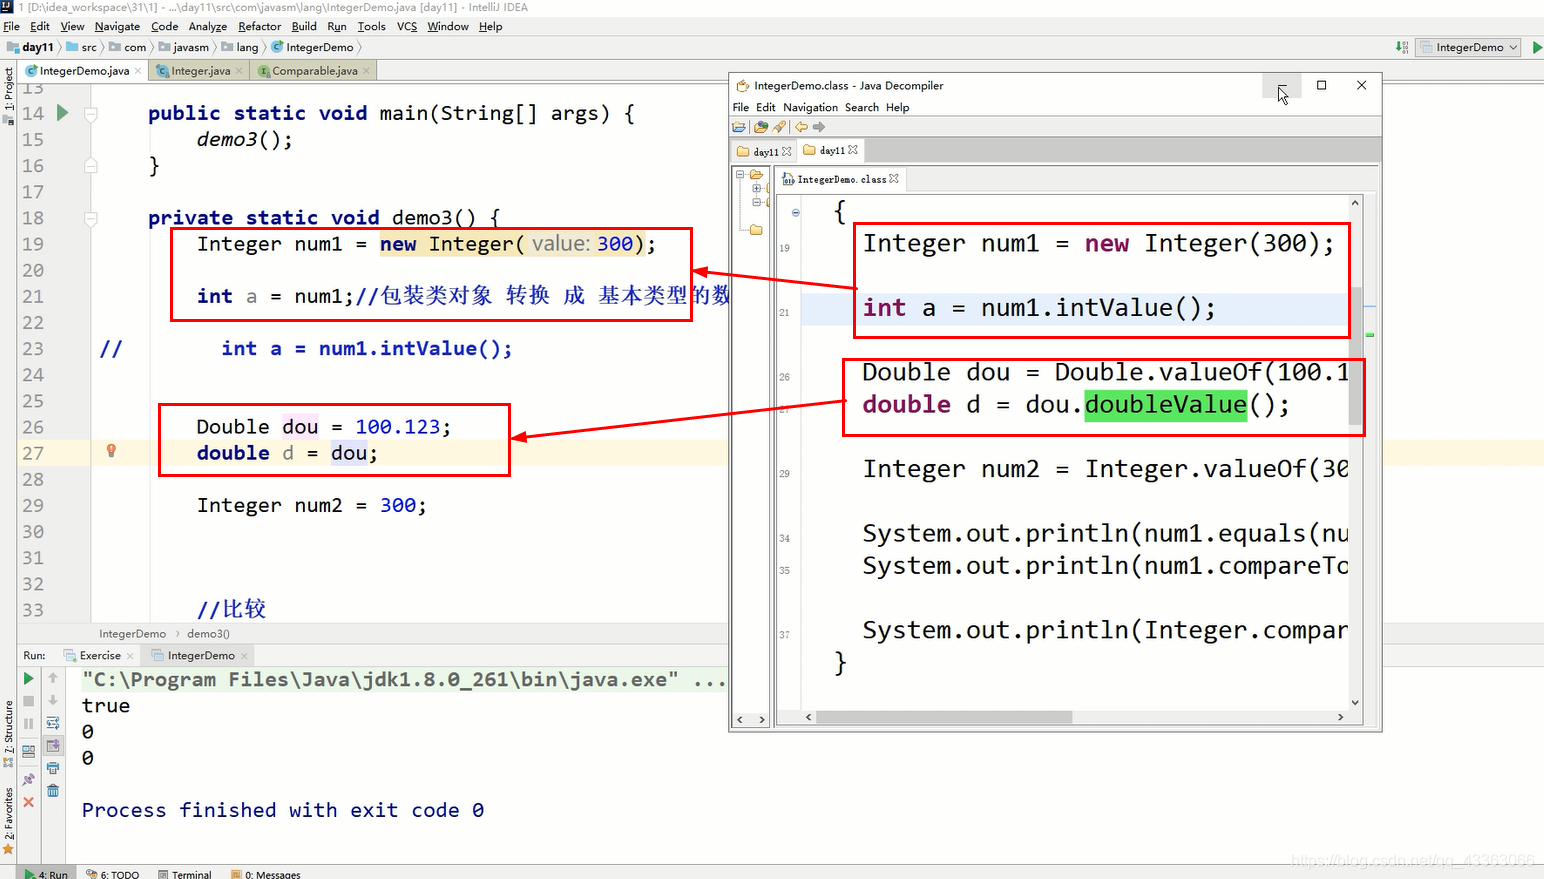Clear console with trash icon

[x=53, y=791]
